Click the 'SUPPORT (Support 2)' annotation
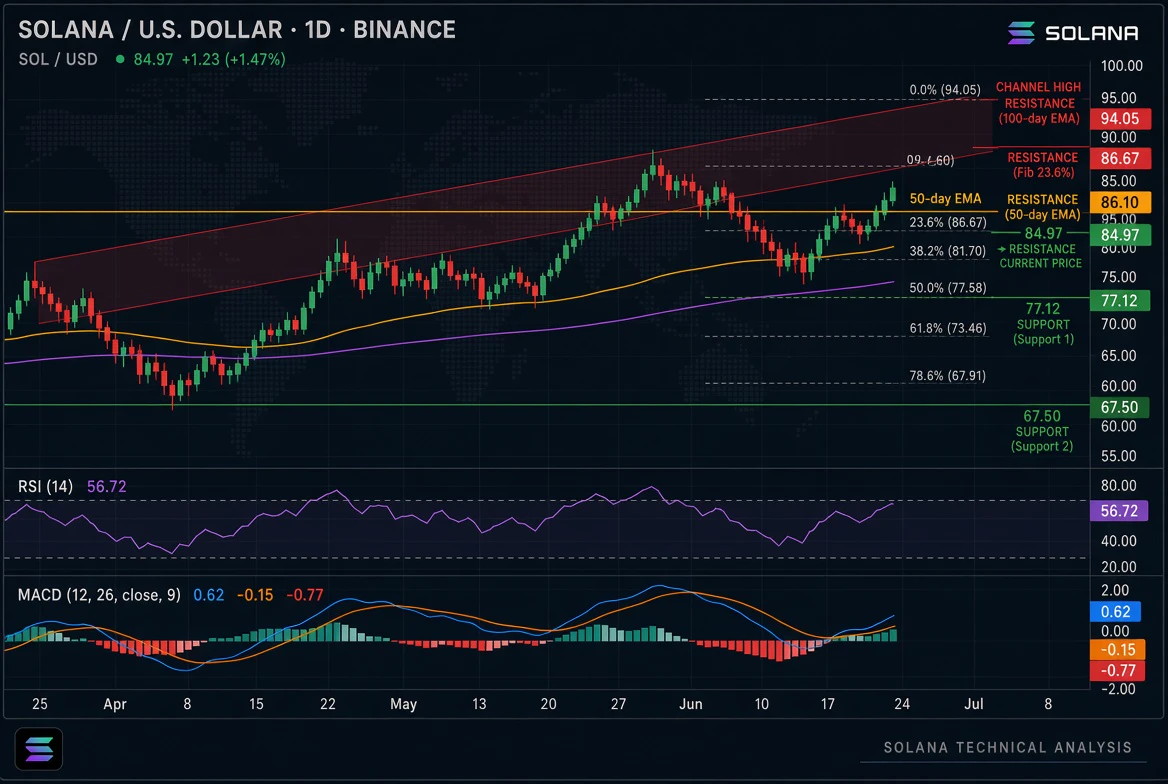Viewport: 1168px width, 784px height. [x=1042, y=439]
